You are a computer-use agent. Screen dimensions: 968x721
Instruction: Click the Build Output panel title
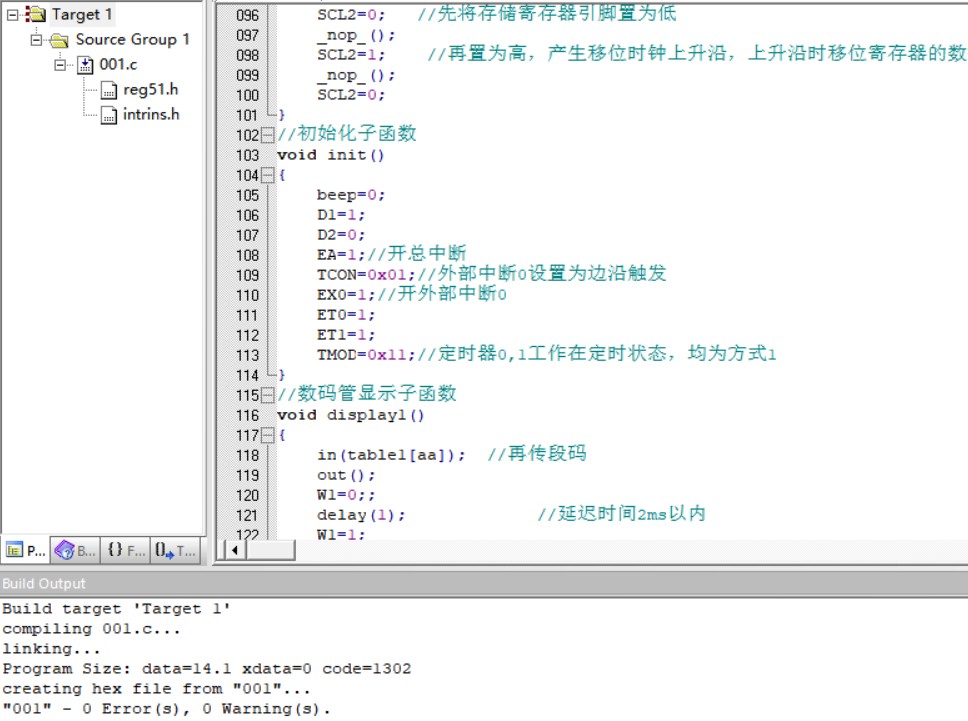(x=44, y=583)
